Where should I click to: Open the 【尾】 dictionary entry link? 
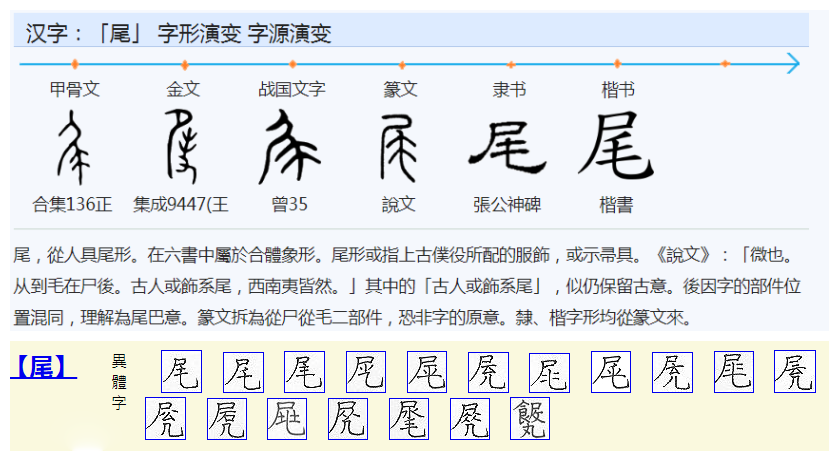click(44, 367)
